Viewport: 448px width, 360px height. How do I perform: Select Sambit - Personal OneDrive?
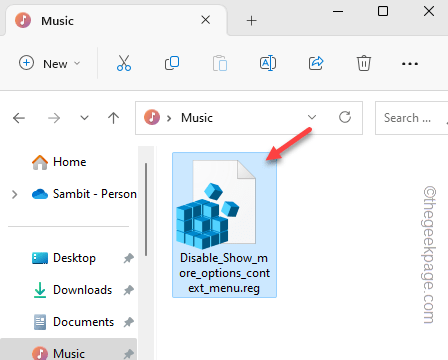[x=84, y=194]
